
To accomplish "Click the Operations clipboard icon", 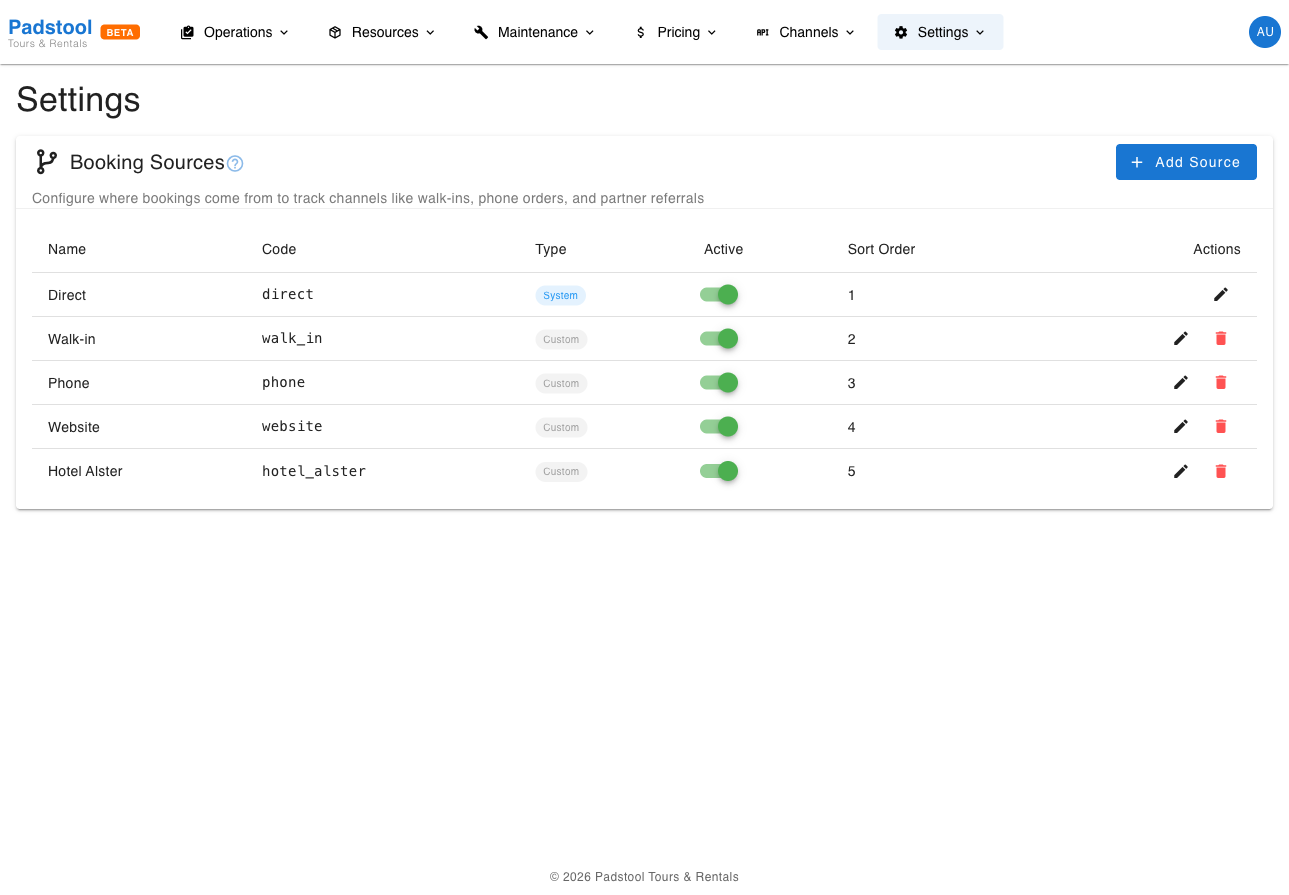I will coord(187,32).
